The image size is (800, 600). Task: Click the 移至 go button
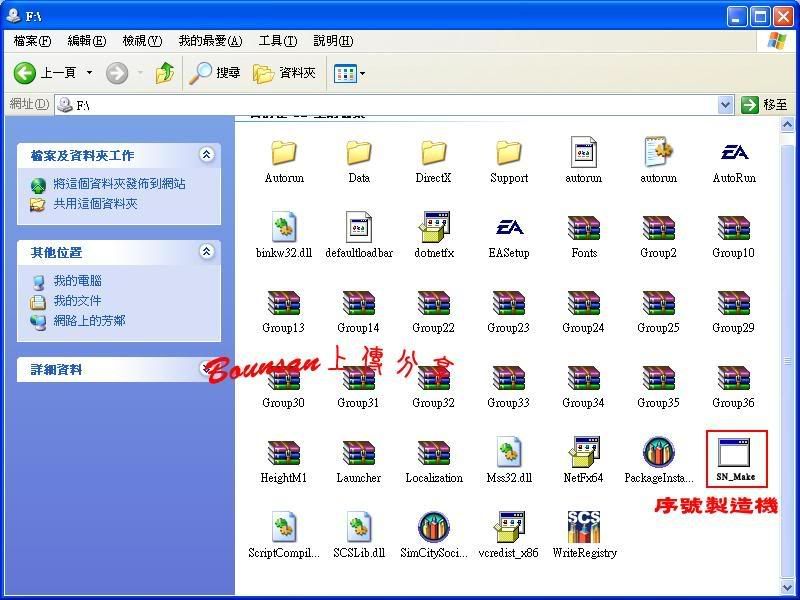[x=764, y=105]
